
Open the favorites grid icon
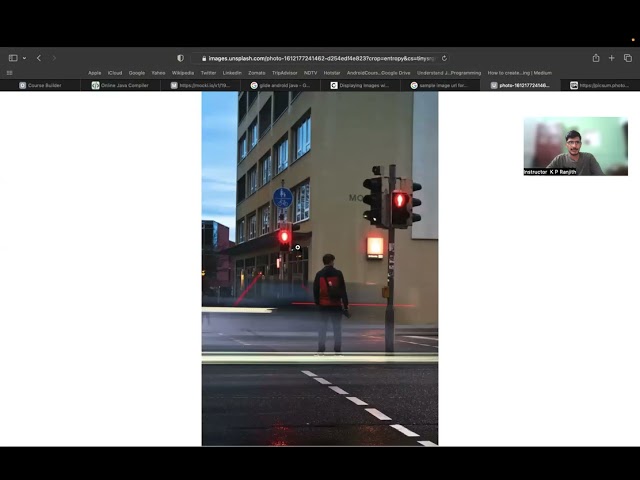9,73
